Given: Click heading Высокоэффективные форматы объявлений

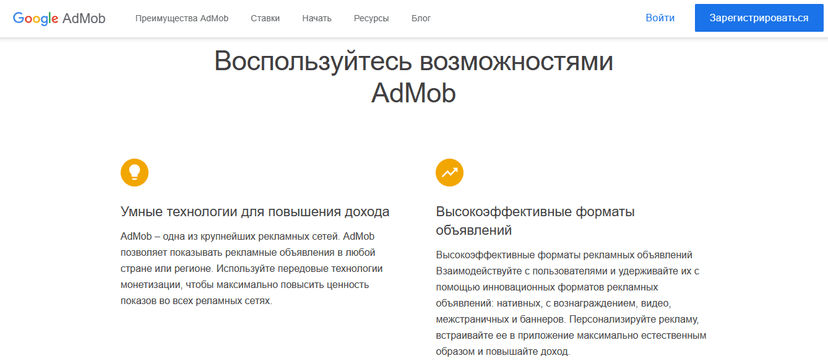Looking at the screenshot, I should pyautogui.click(x=535, y=221).
